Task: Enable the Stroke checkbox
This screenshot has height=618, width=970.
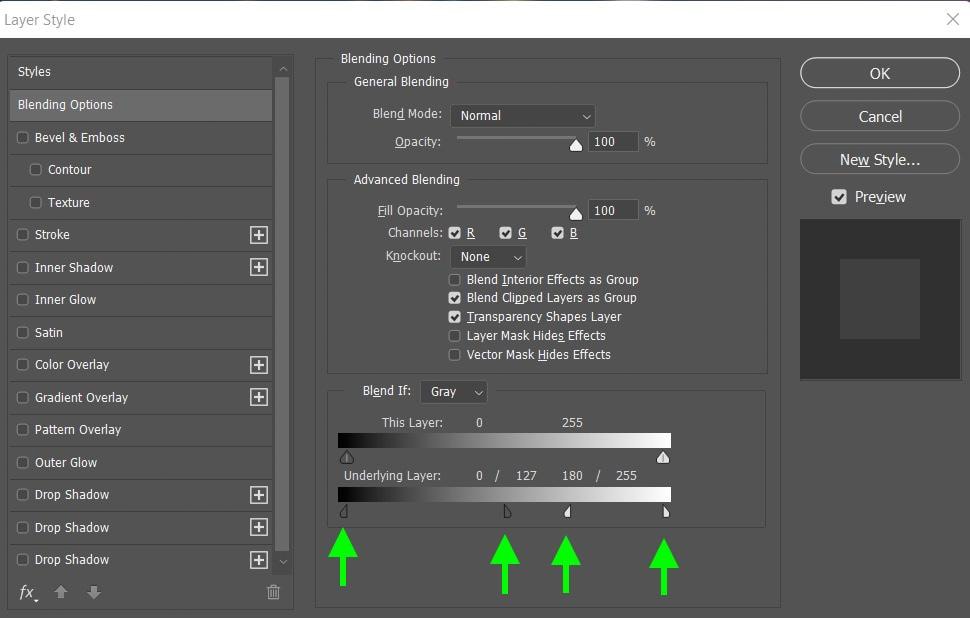Action: 23,234
